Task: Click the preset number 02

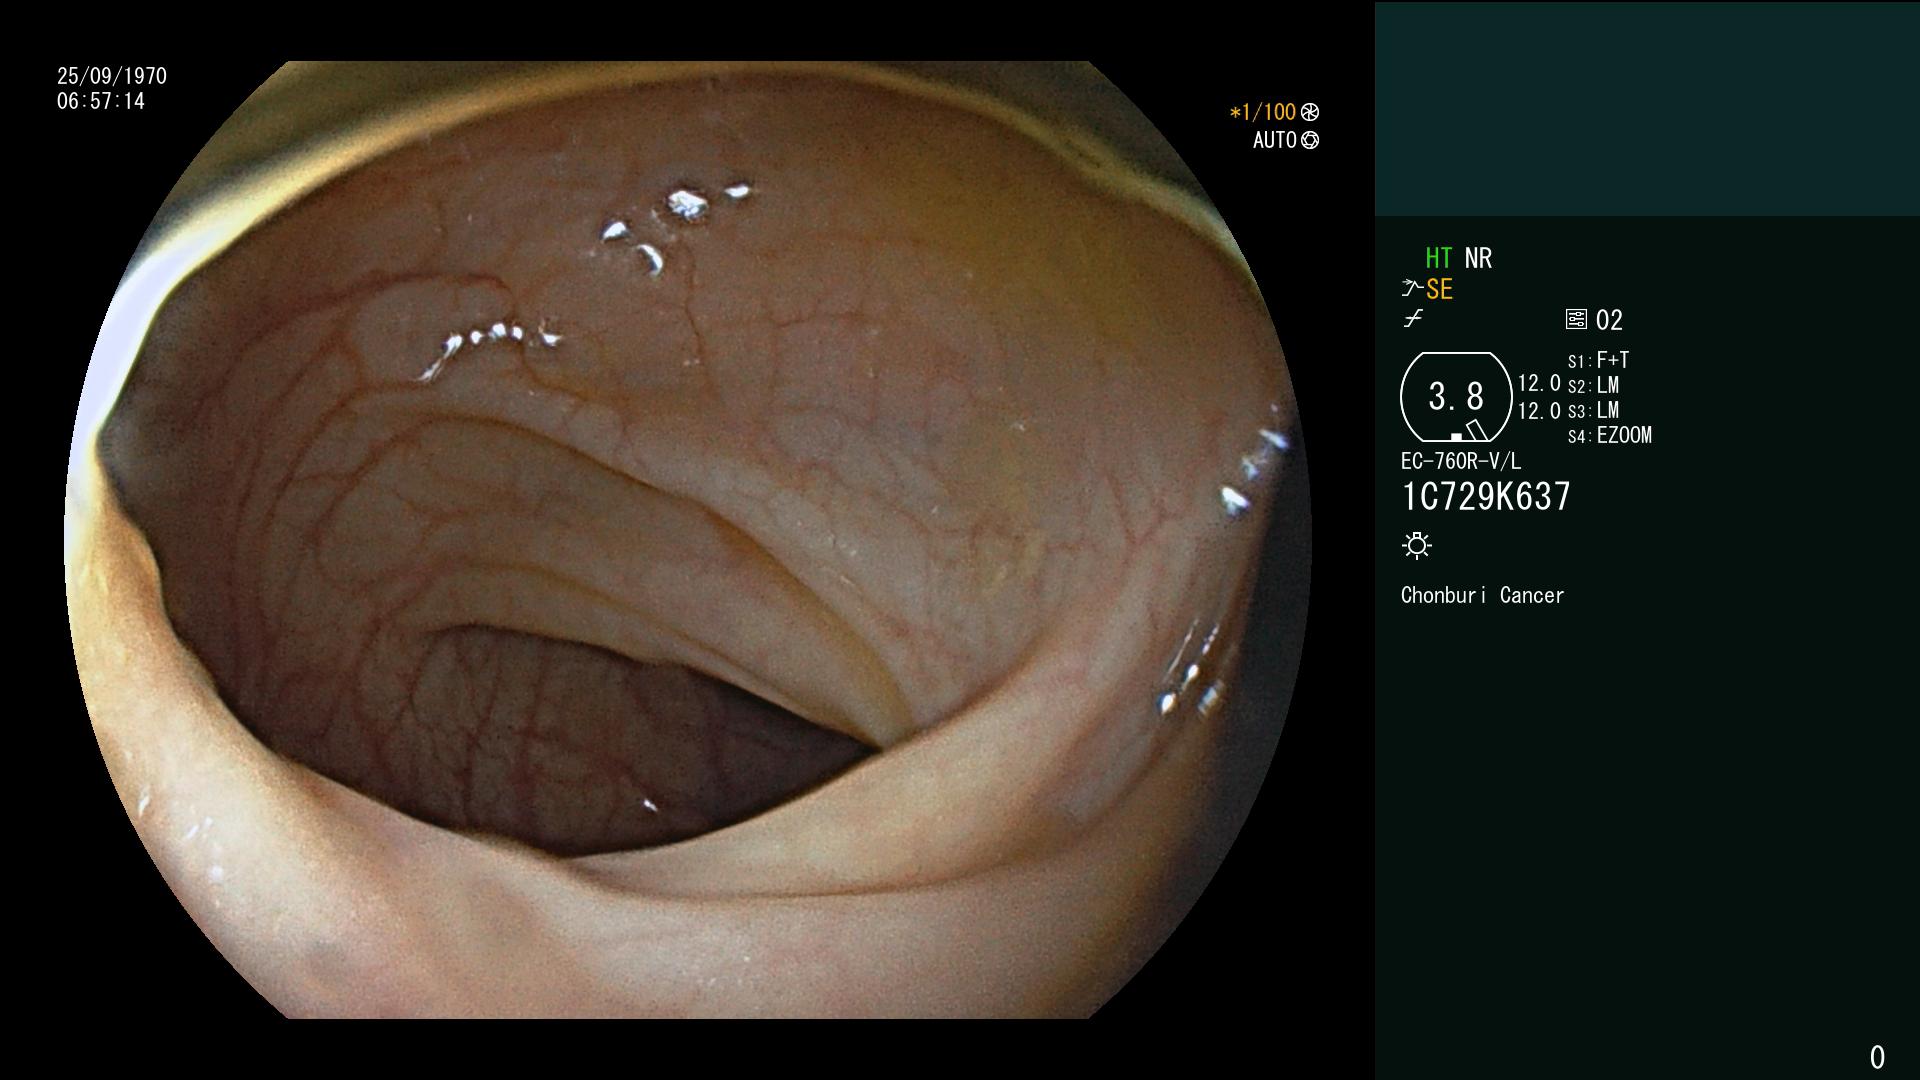Action: [x=1609, y=320]
